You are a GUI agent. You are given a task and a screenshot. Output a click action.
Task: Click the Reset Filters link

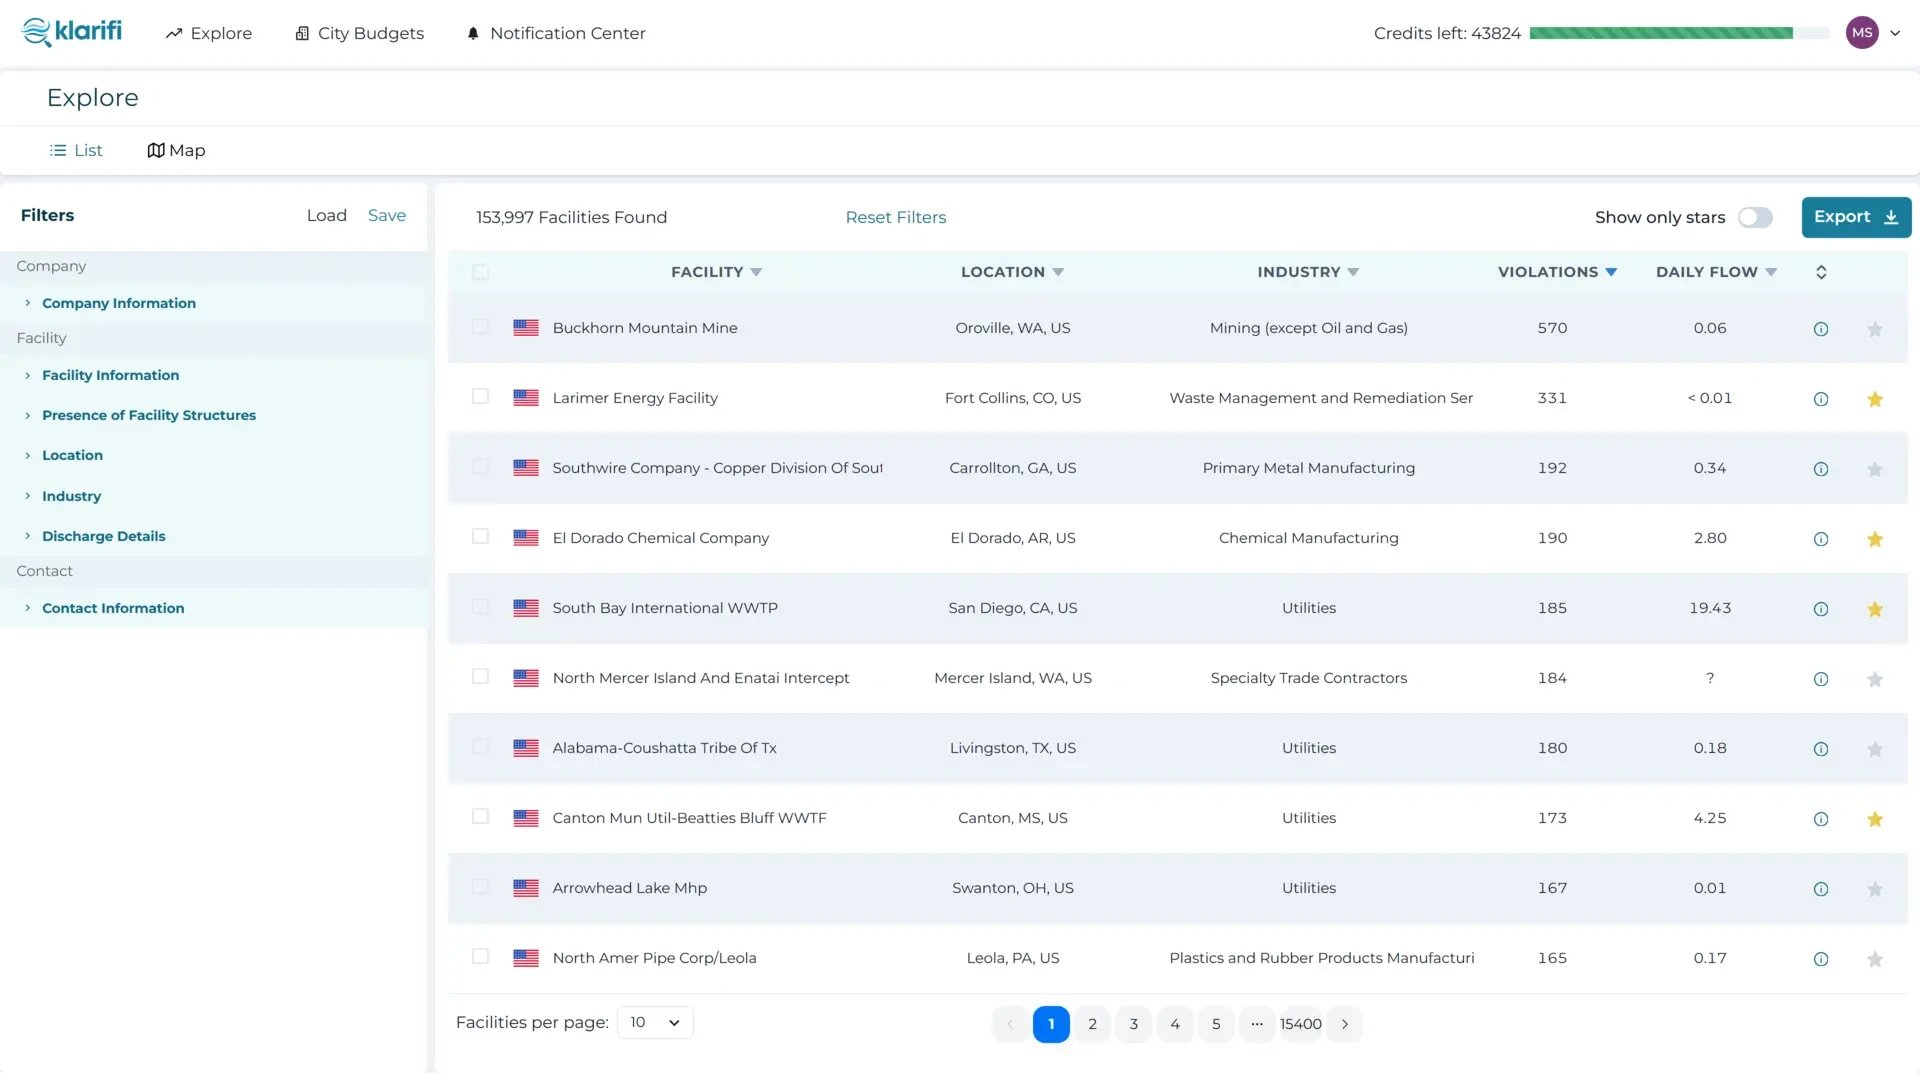point(895,217)
